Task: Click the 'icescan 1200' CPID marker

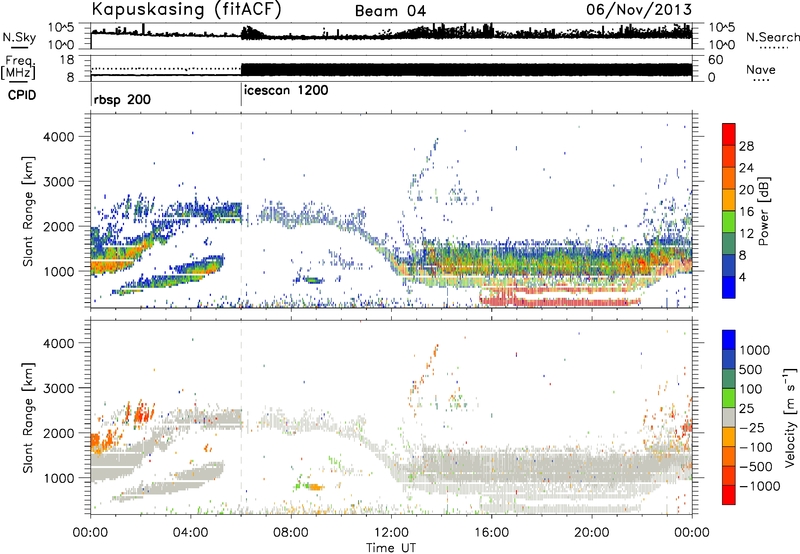Action: pos(286,91)
